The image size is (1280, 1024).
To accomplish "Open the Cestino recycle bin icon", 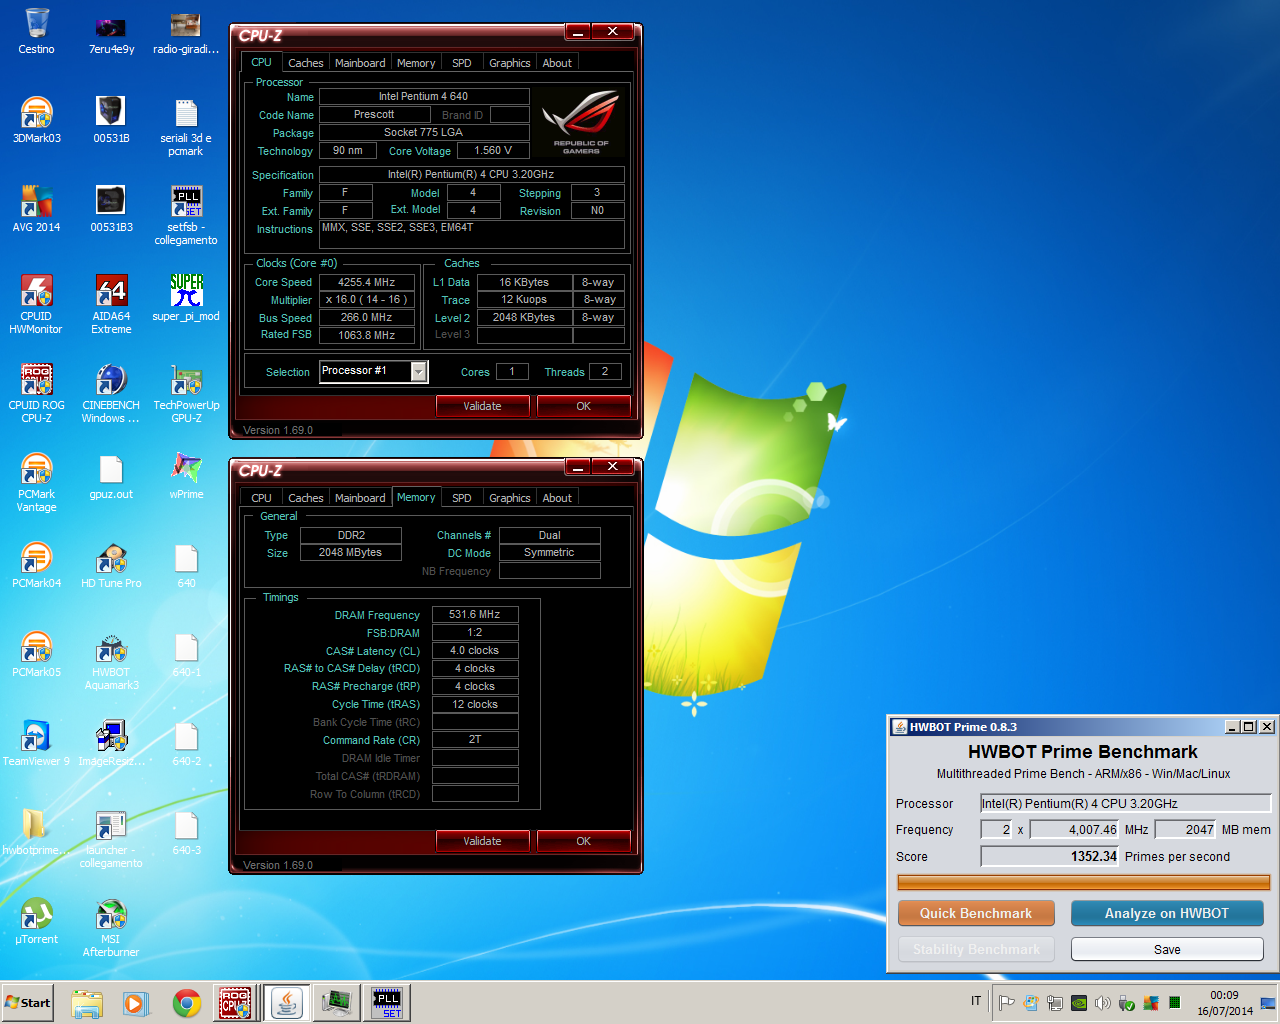I will click(x=37, y=30).
